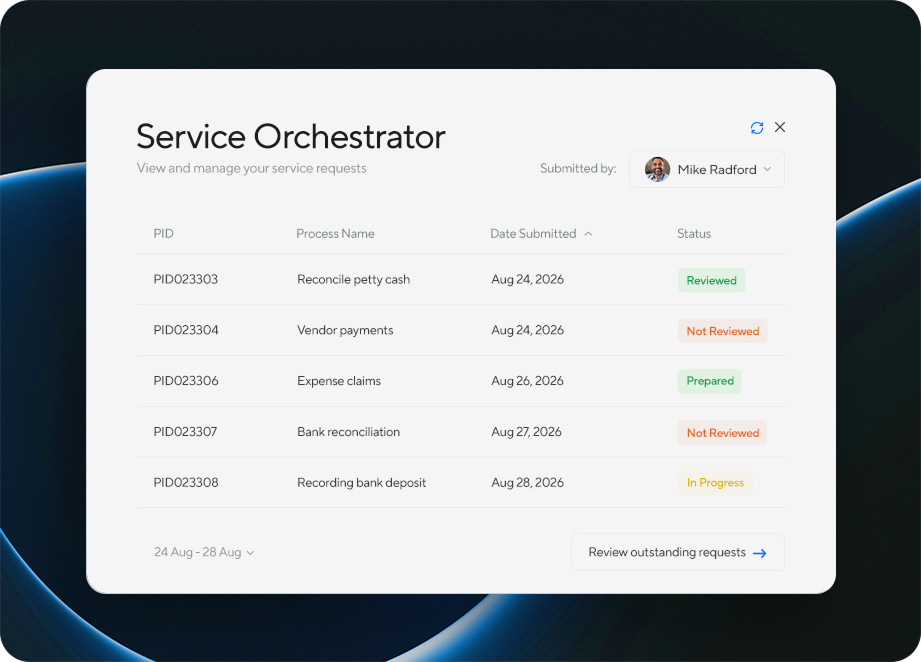Click the Prepared status badge
Screen dimensions: 921x662
(x=710, y=381)
